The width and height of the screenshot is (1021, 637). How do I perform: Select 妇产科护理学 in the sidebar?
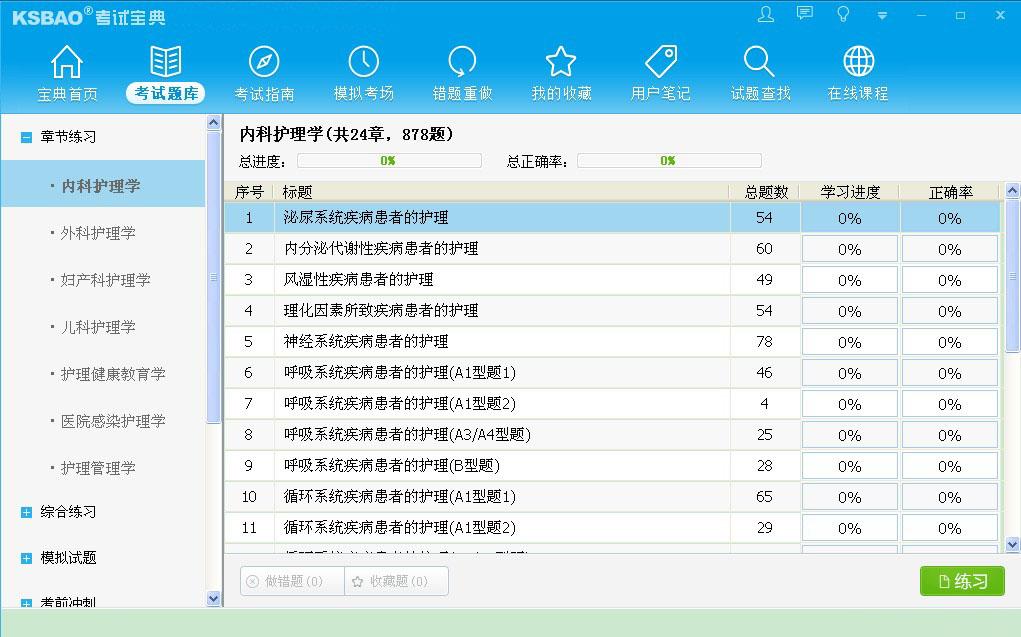pyautogui.click(x=105, y=279)
